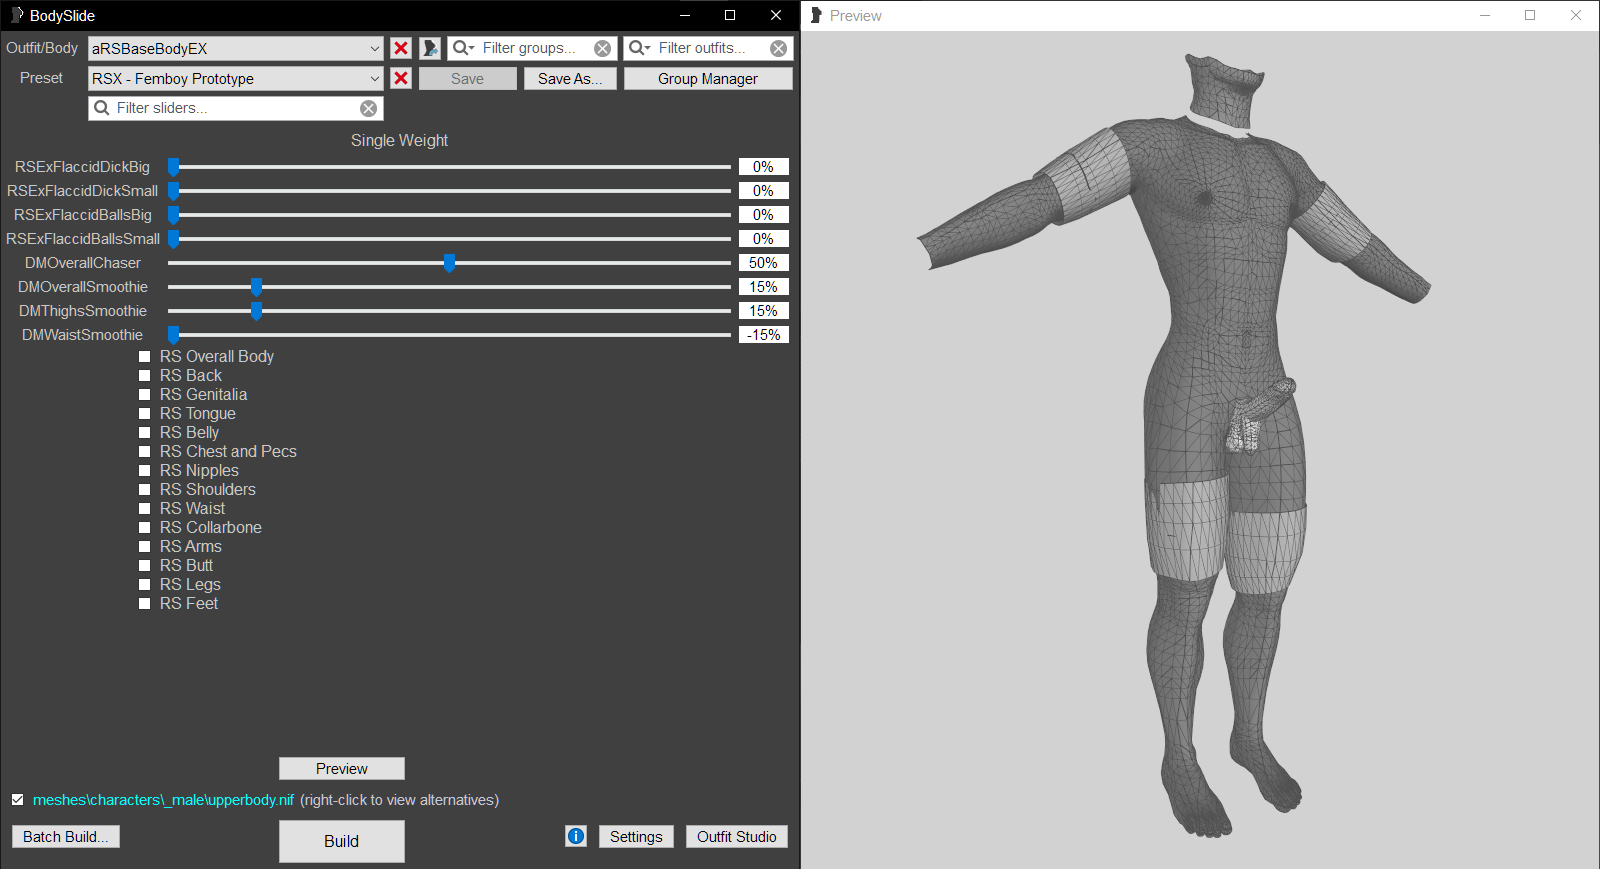
Task: Check the RS Shoulders category
Action: coord(145,490)
